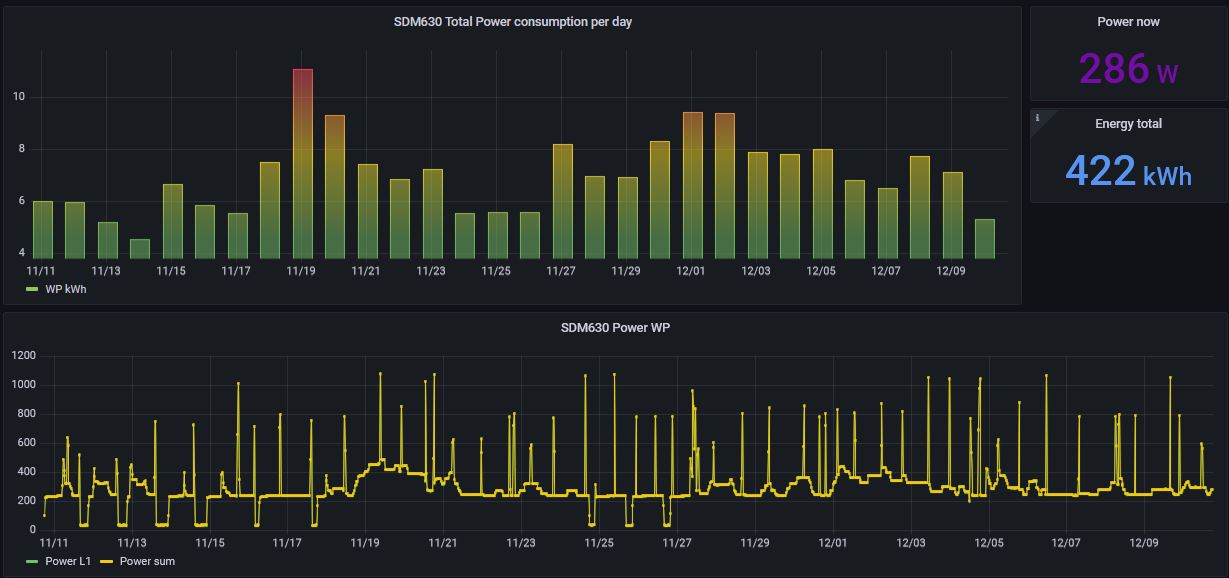Toggle the Power sum legend series

(x=147, y=561)
